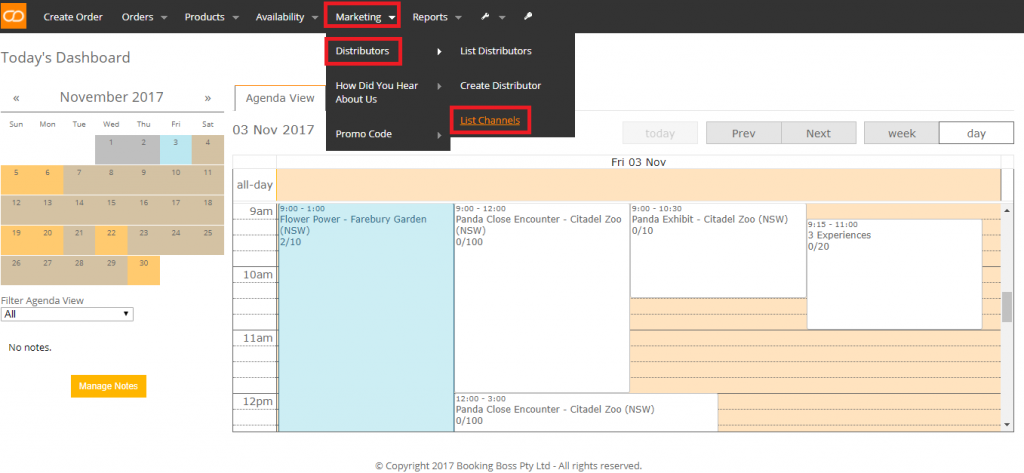Select November 19 in the calendar
The height and width of the screenshot is (473, 1024).
pos(16,240)
